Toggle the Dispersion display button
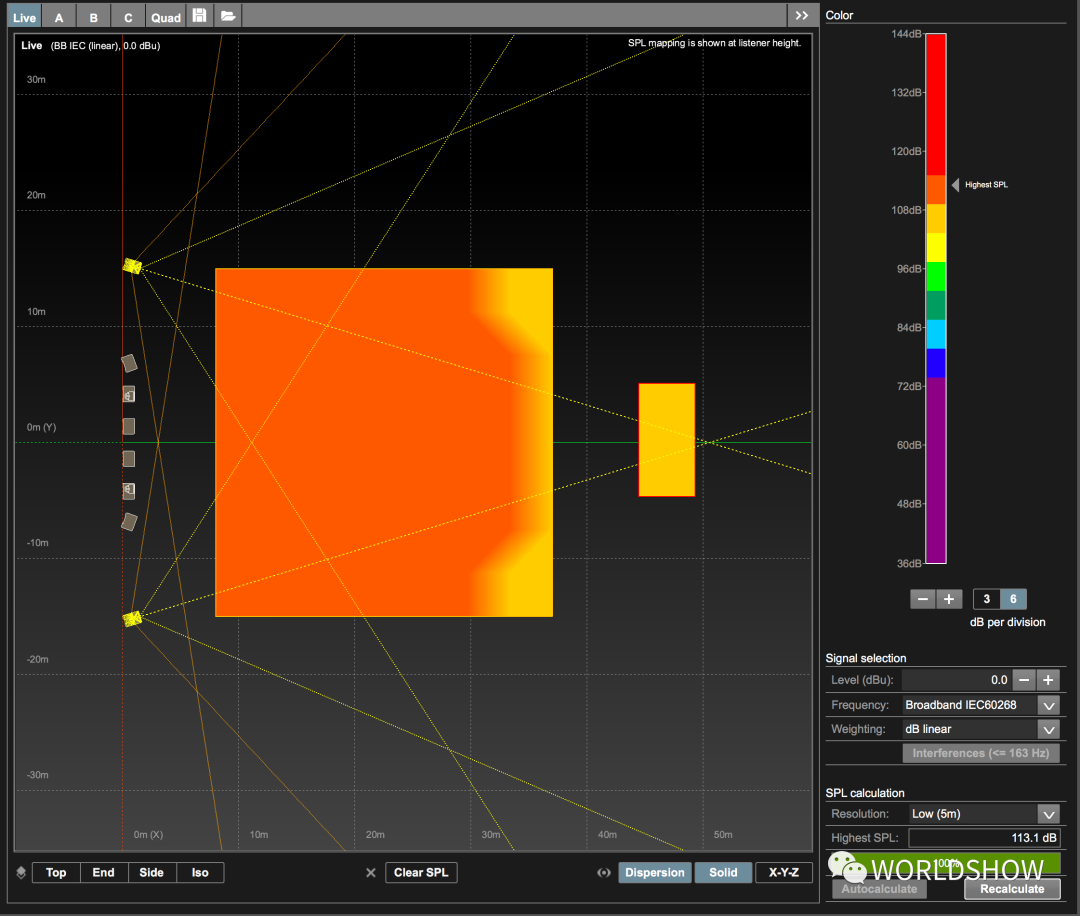Viewport: 1080px width, 916px height. pos(654,873)
